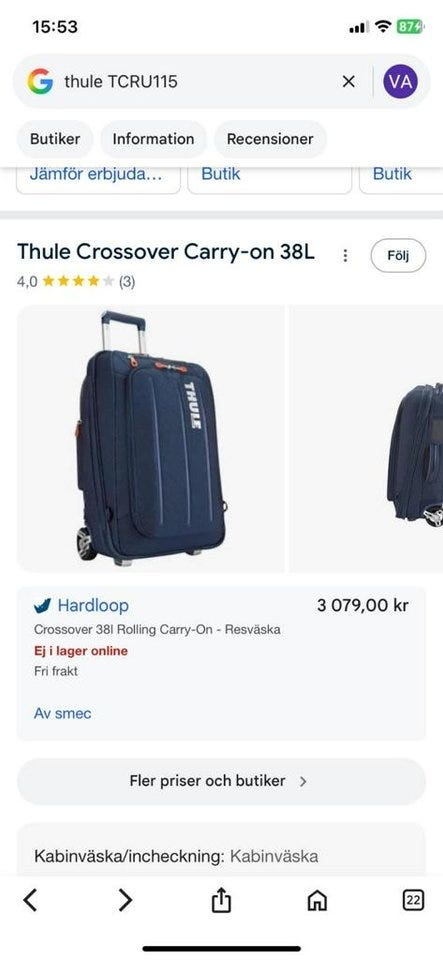
Task: Tap the Google logo icon
Action: click(x=40, y=81)
